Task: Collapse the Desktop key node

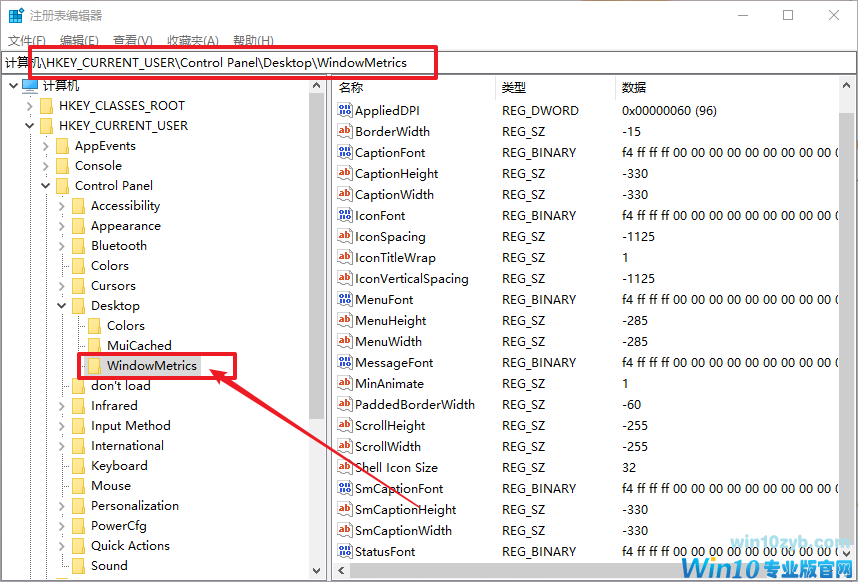Action: pyautogui.click(x=62, y=306)
